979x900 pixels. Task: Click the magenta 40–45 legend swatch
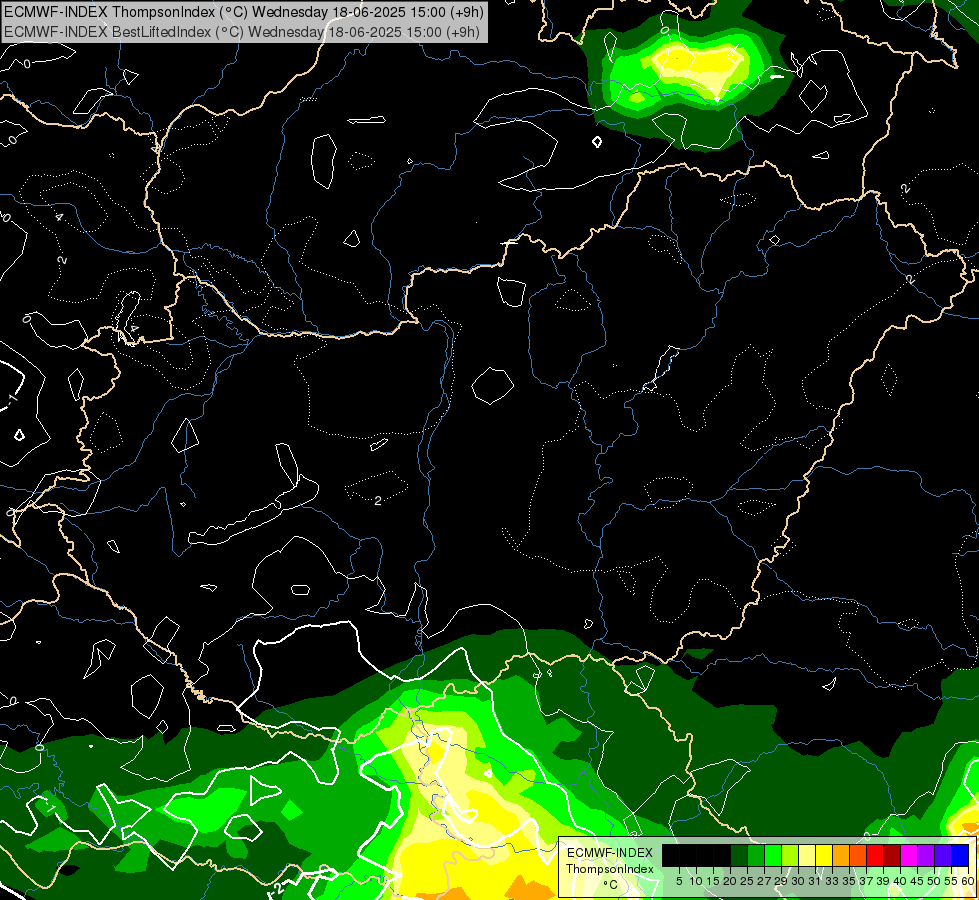click(x=909, y=855)
